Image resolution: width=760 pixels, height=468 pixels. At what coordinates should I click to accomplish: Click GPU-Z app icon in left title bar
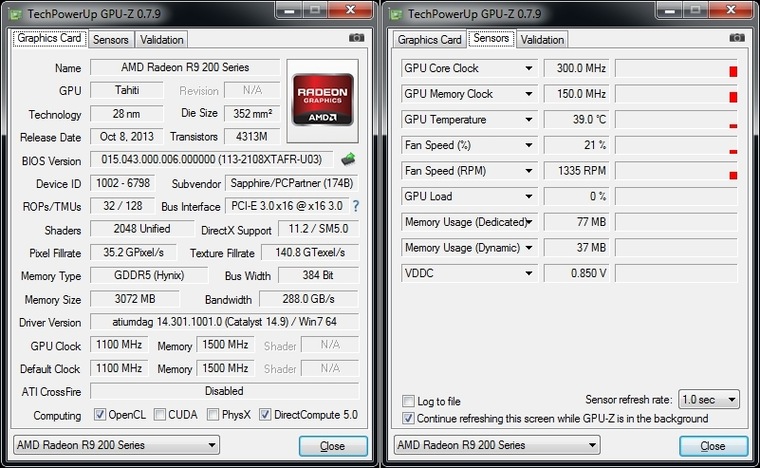(x=16, y=14)
